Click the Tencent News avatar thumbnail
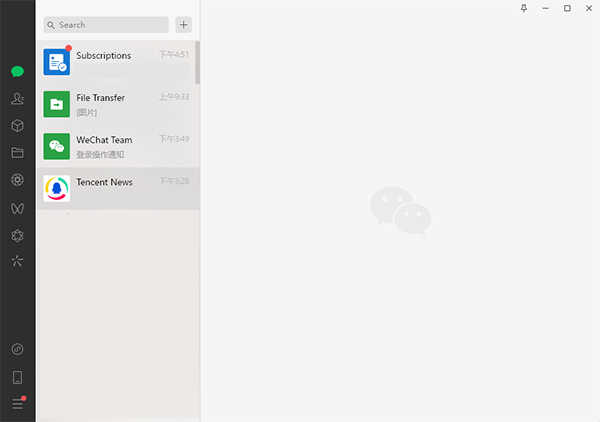This screenshot has height=422, width=600. tap(57, 188)
